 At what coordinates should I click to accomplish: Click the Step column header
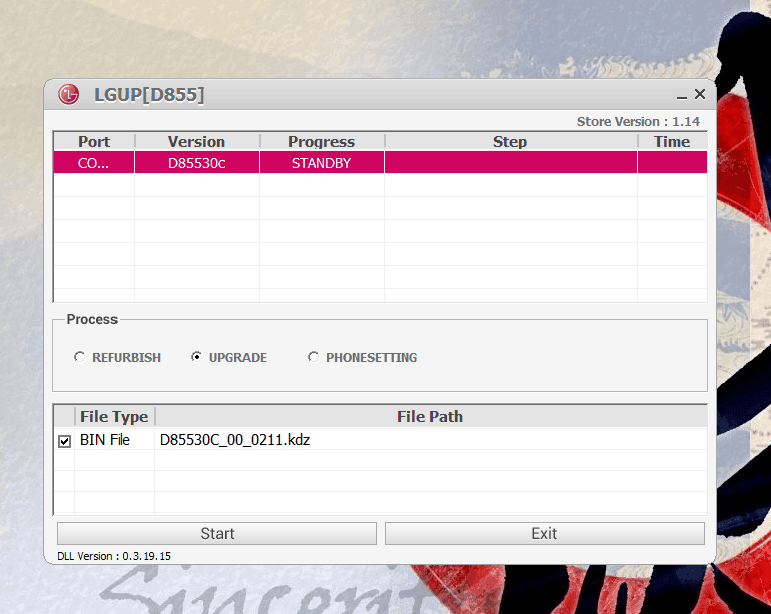(510, 141)
